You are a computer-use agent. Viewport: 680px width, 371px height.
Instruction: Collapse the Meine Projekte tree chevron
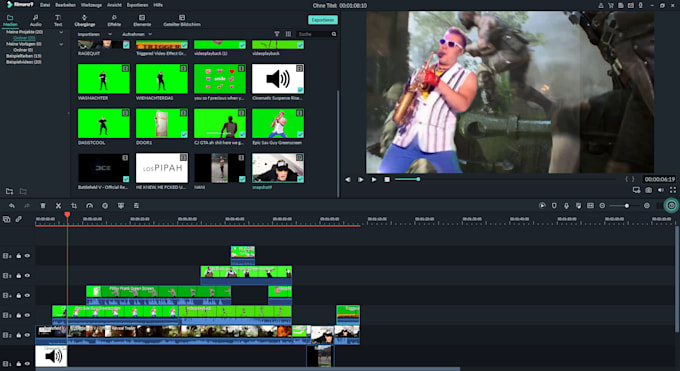(61, 32)
